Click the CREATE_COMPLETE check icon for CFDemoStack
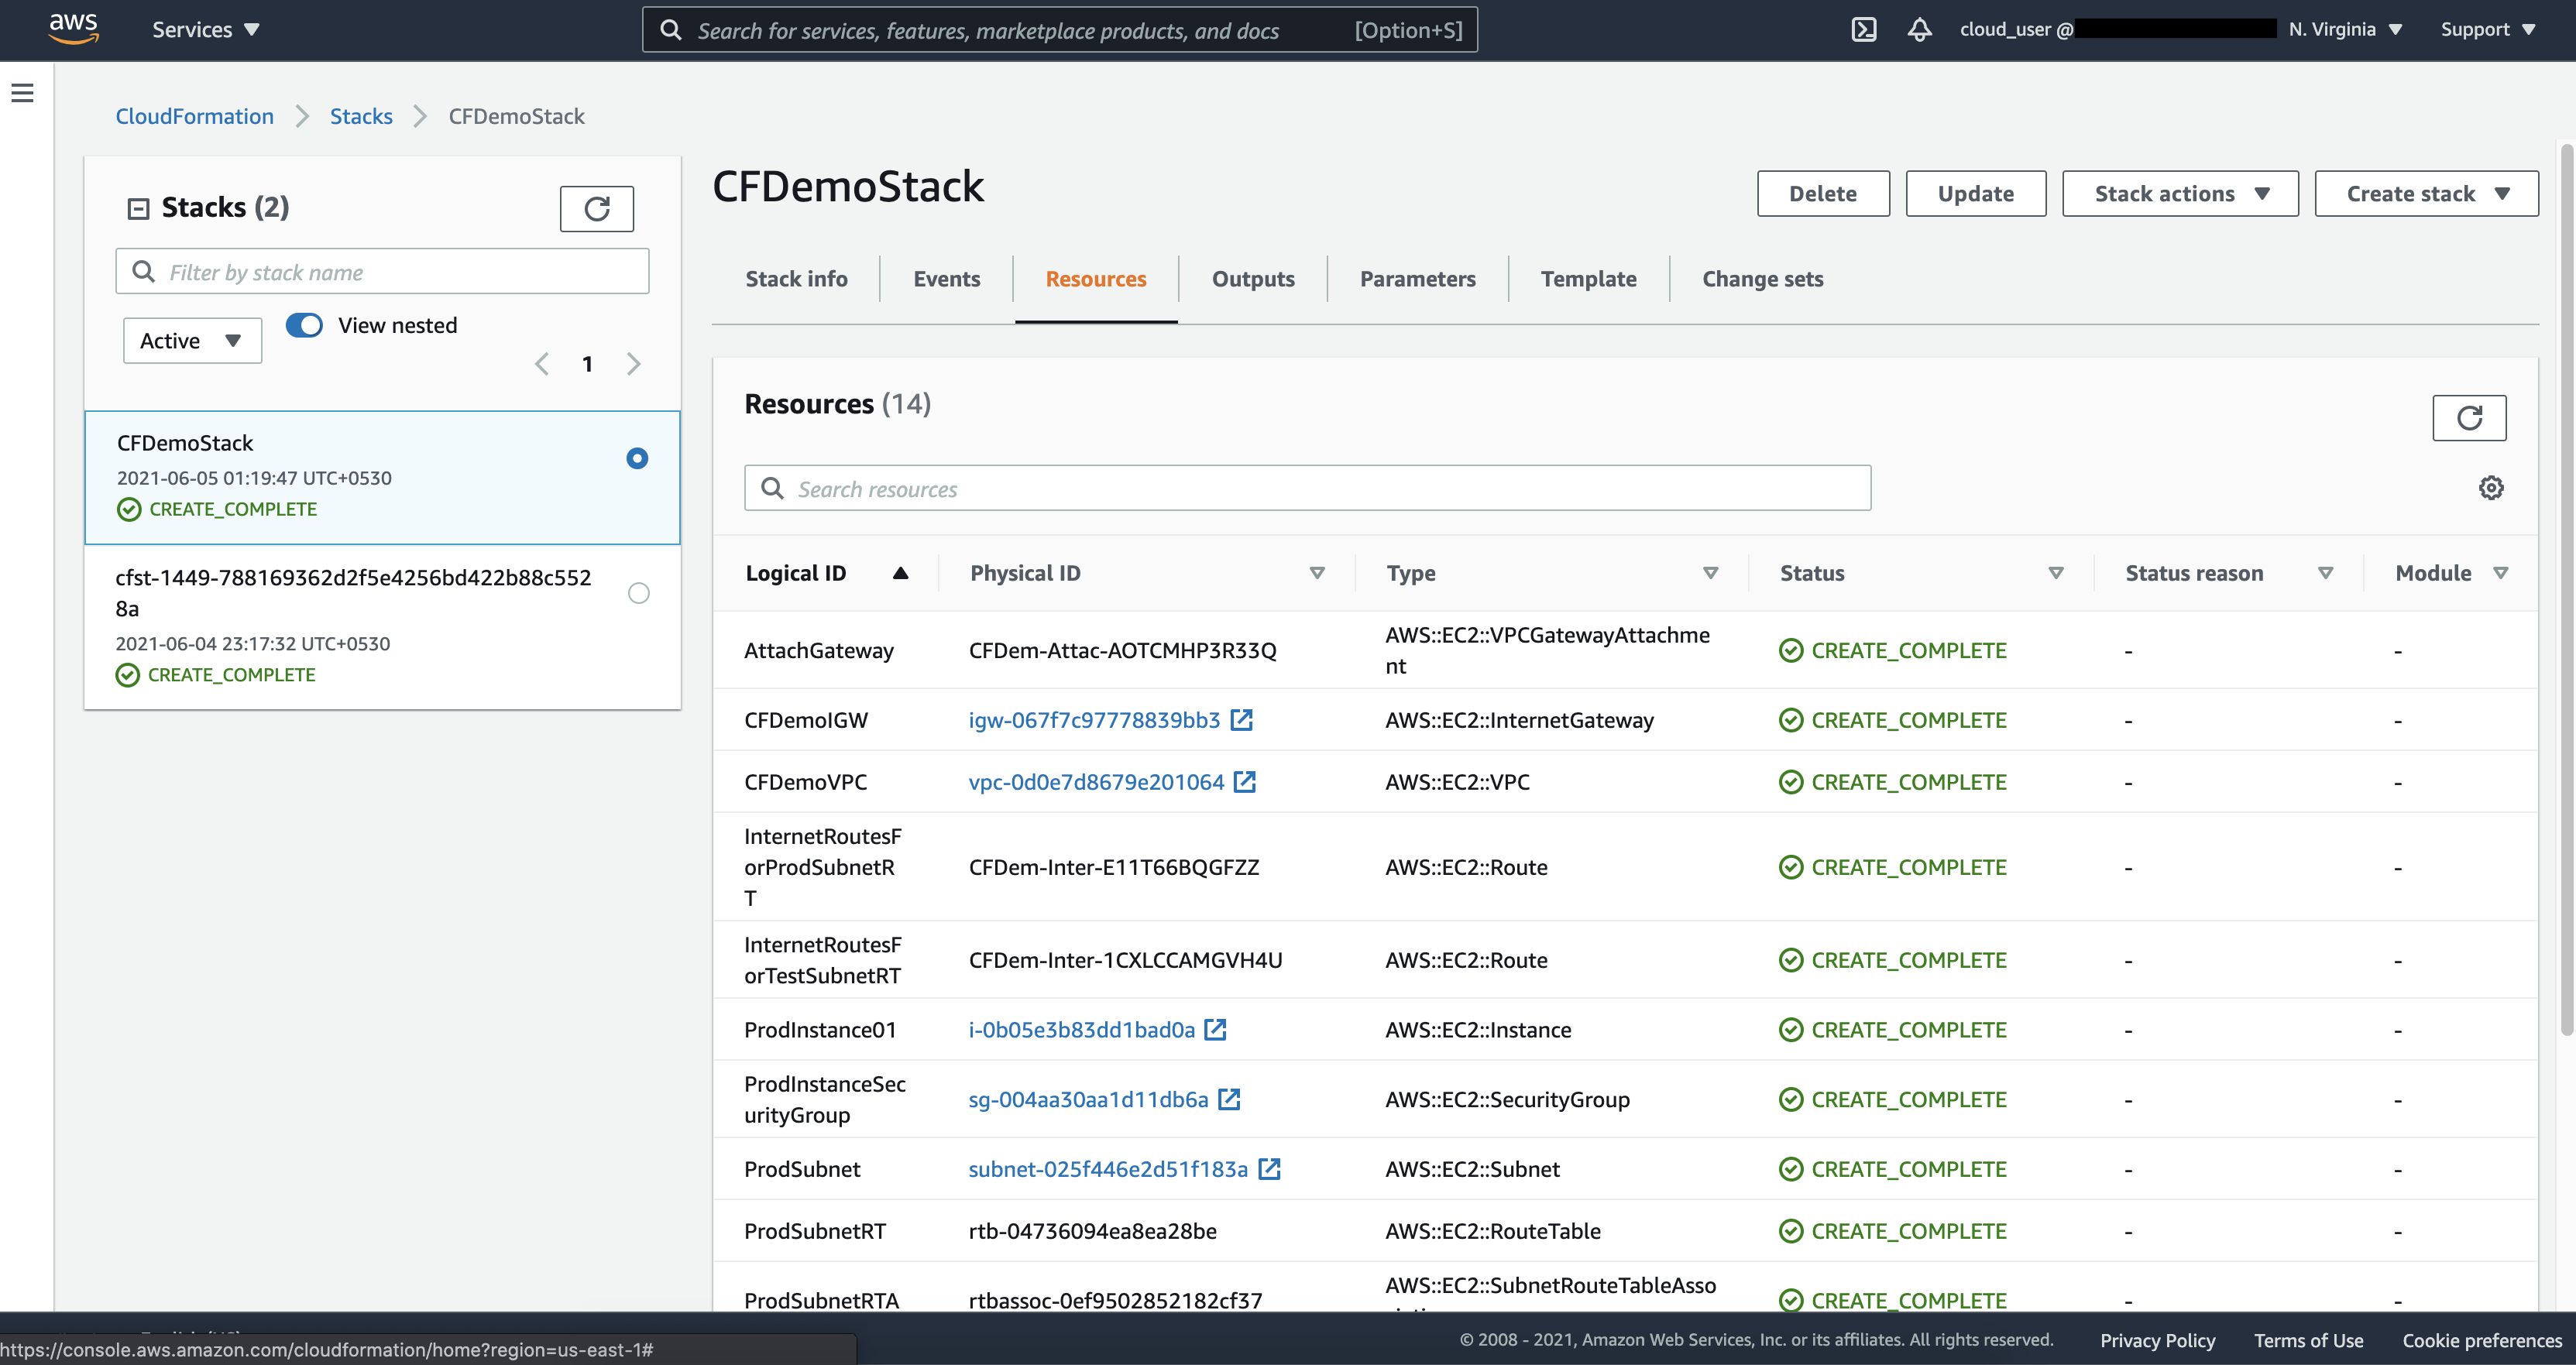The image size is (2576, 1365). point(129,510)
